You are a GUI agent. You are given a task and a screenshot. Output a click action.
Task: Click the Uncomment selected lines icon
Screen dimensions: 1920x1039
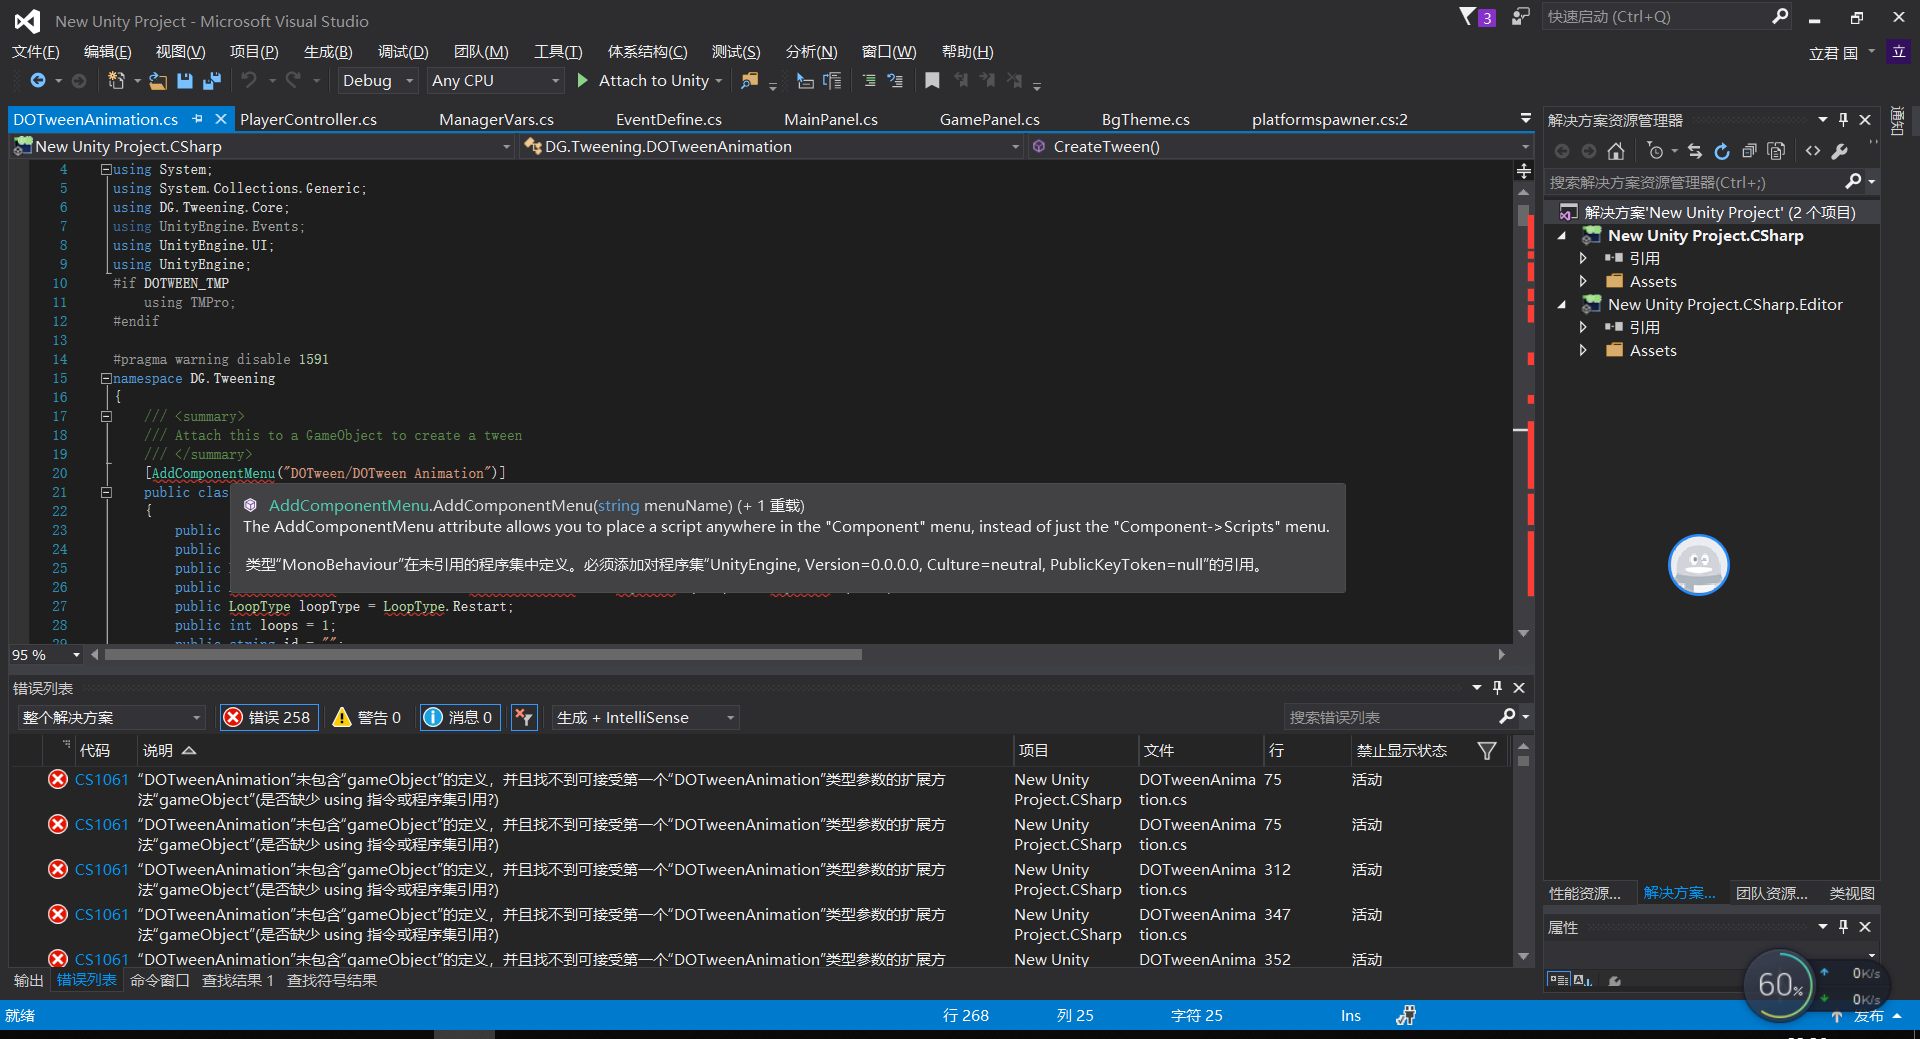tap(895, 81)
